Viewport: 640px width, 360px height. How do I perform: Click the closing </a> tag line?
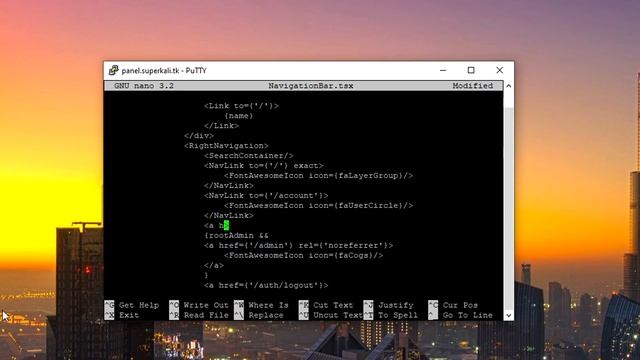(x=214, y=265)
